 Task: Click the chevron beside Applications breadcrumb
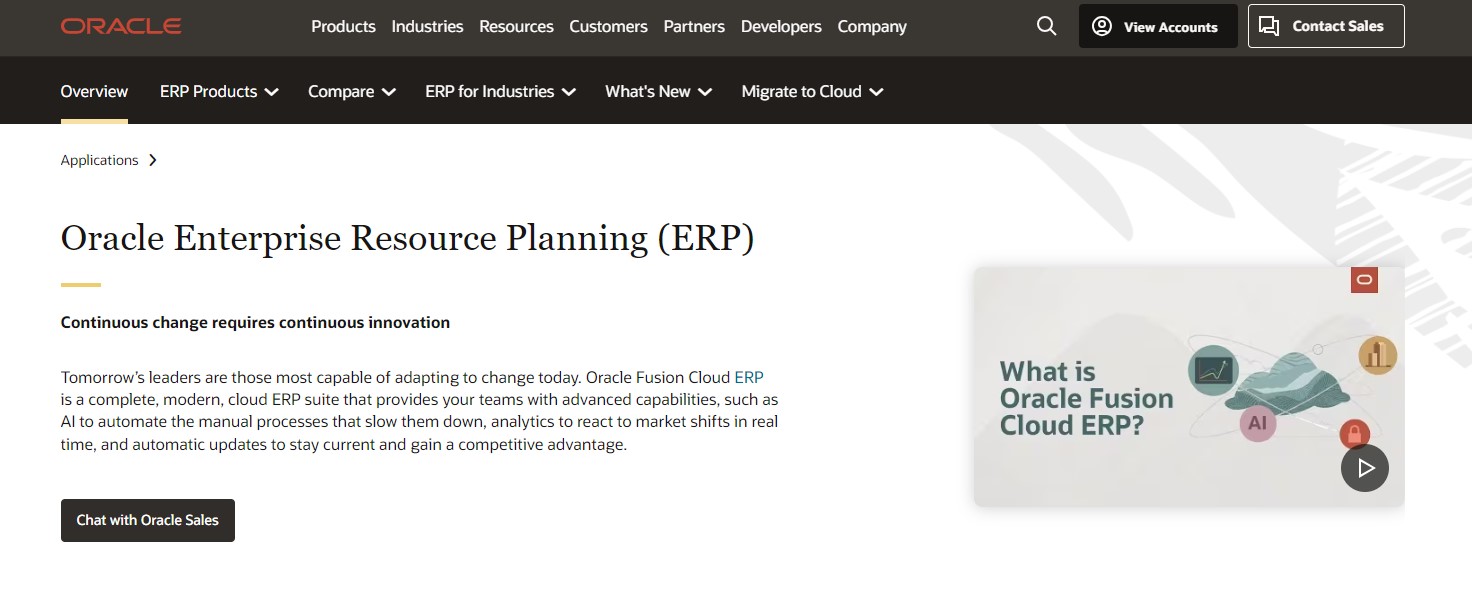(153, 160)
